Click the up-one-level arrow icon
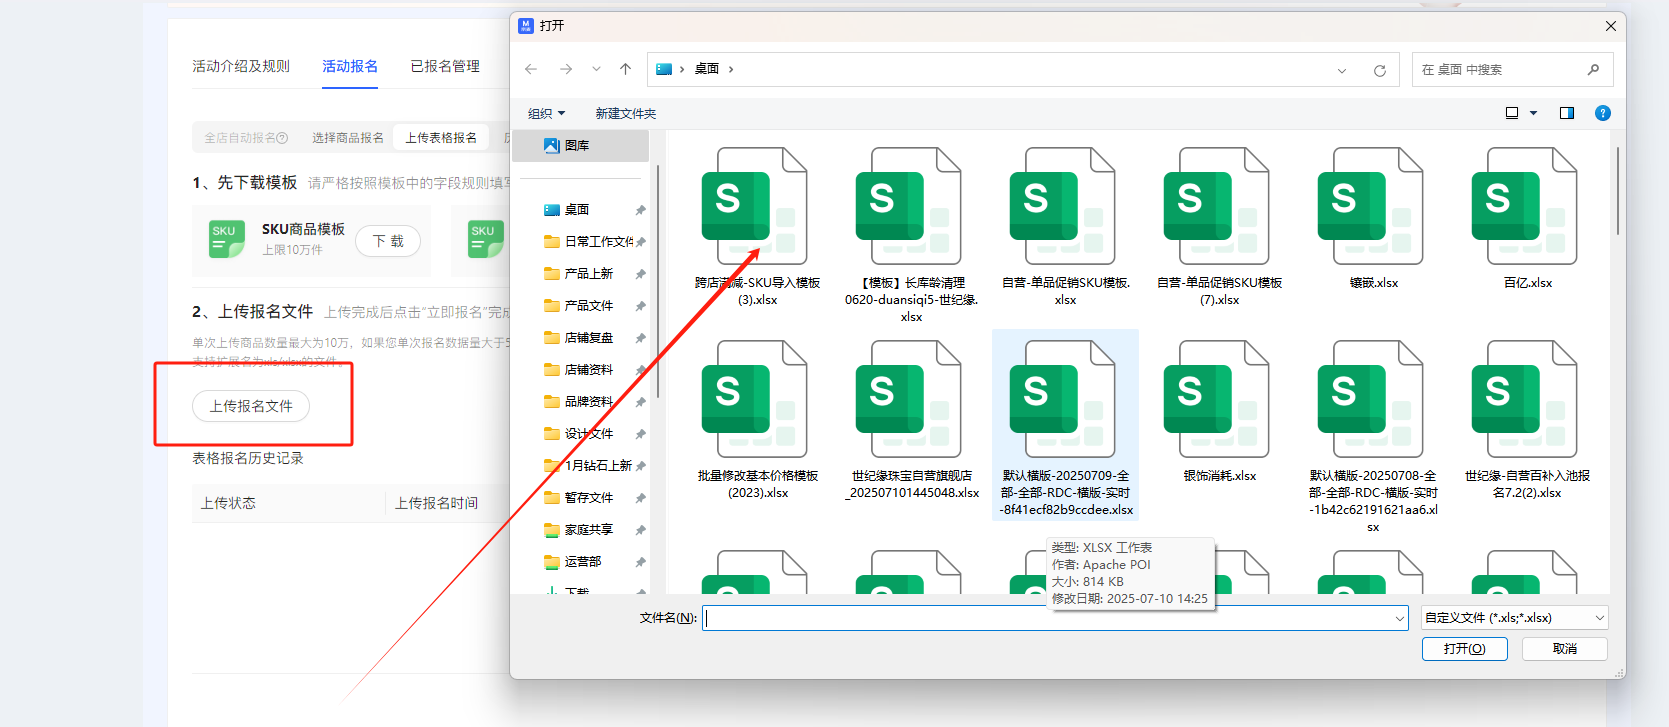This screenshot has height=727, width=1669. point(625,69)
